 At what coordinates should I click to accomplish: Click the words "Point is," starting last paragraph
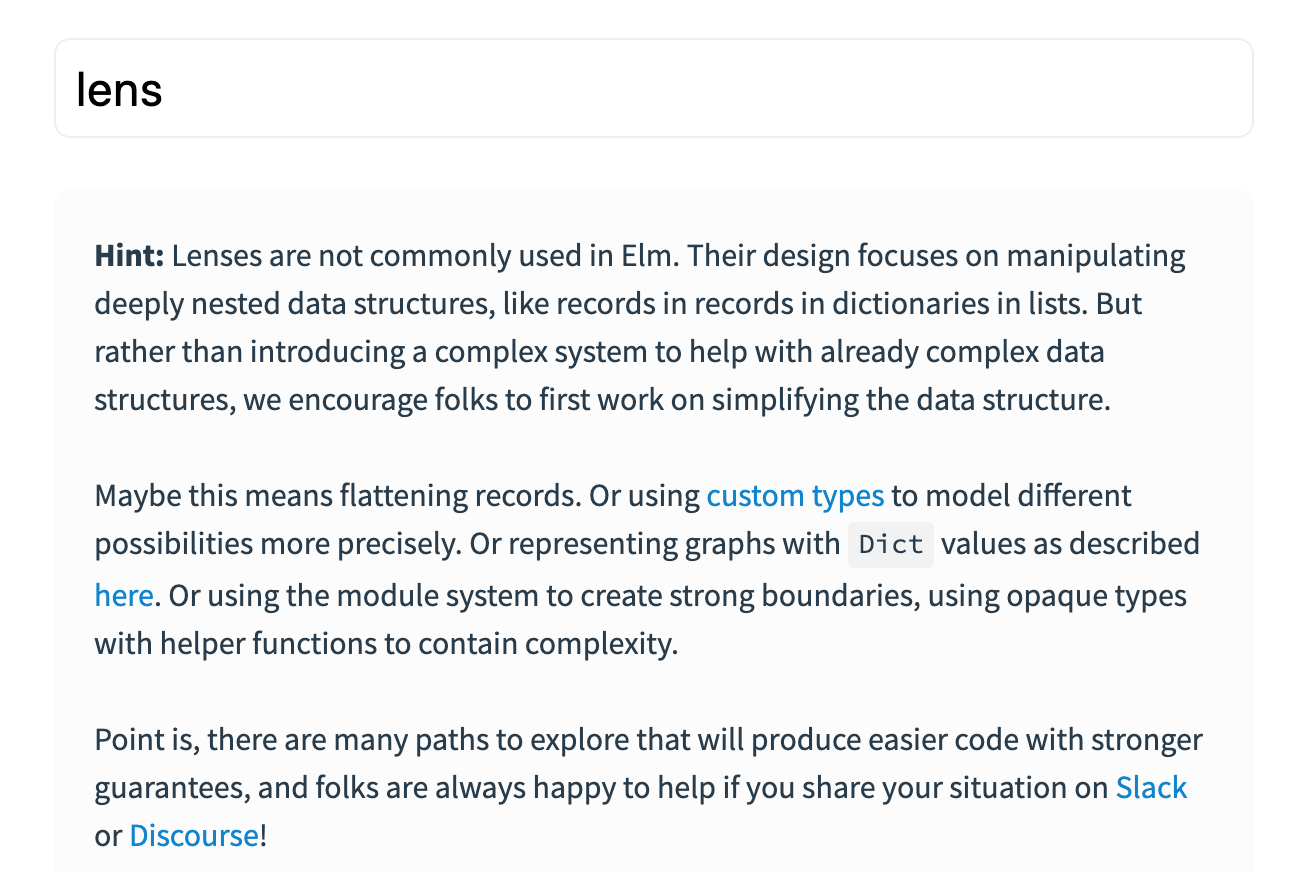147,740
